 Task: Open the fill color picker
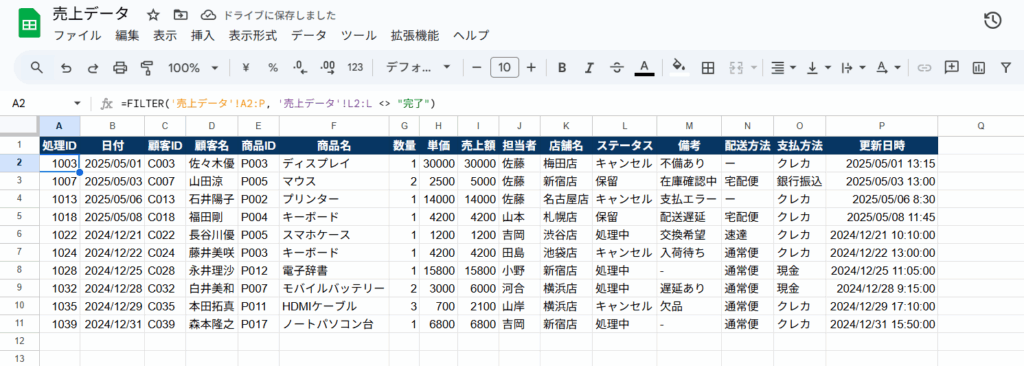pos(679,67)
